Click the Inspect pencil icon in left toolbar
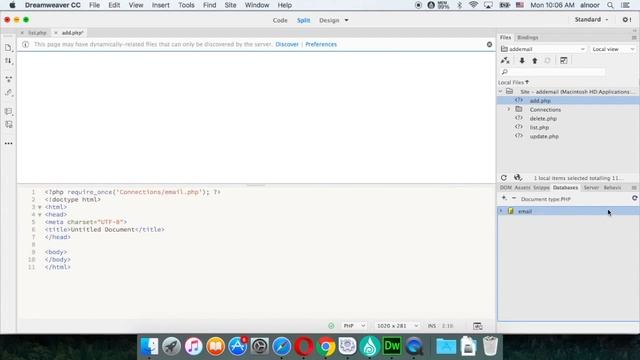The width and height of the screenshot is (640, 360). (x=9, y=93)
